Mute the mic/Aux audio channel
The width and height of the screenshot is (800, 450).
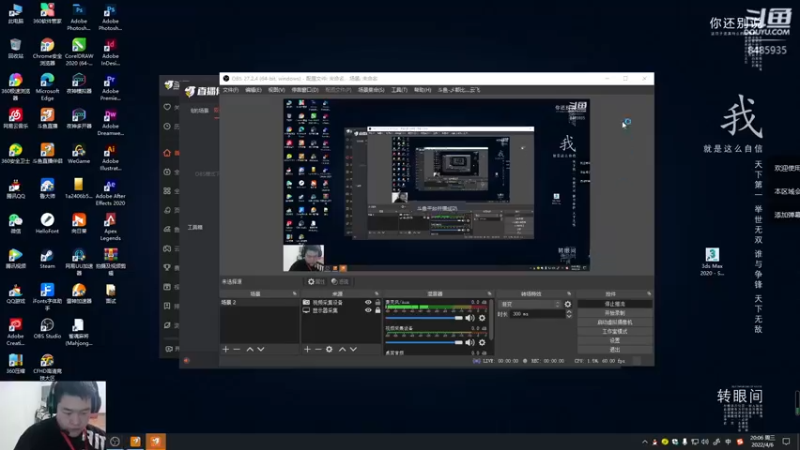470,318
